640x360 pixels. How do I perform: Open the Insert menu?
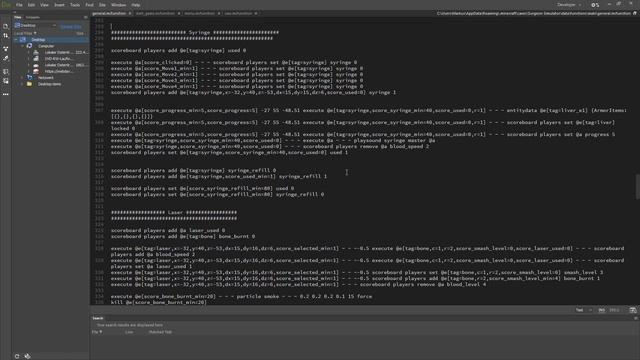pyautogui.click(x=59, y=5)
